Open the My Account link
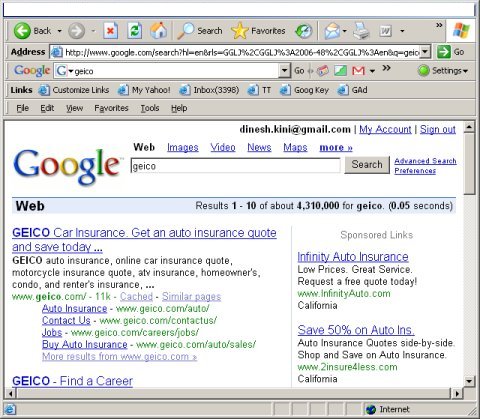 (x=385, y=129)
